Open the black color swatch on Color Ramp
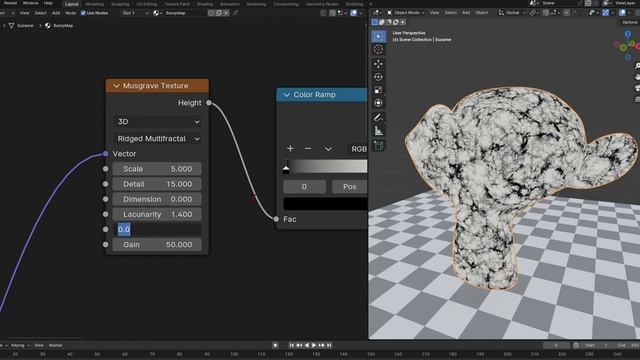 325,204
